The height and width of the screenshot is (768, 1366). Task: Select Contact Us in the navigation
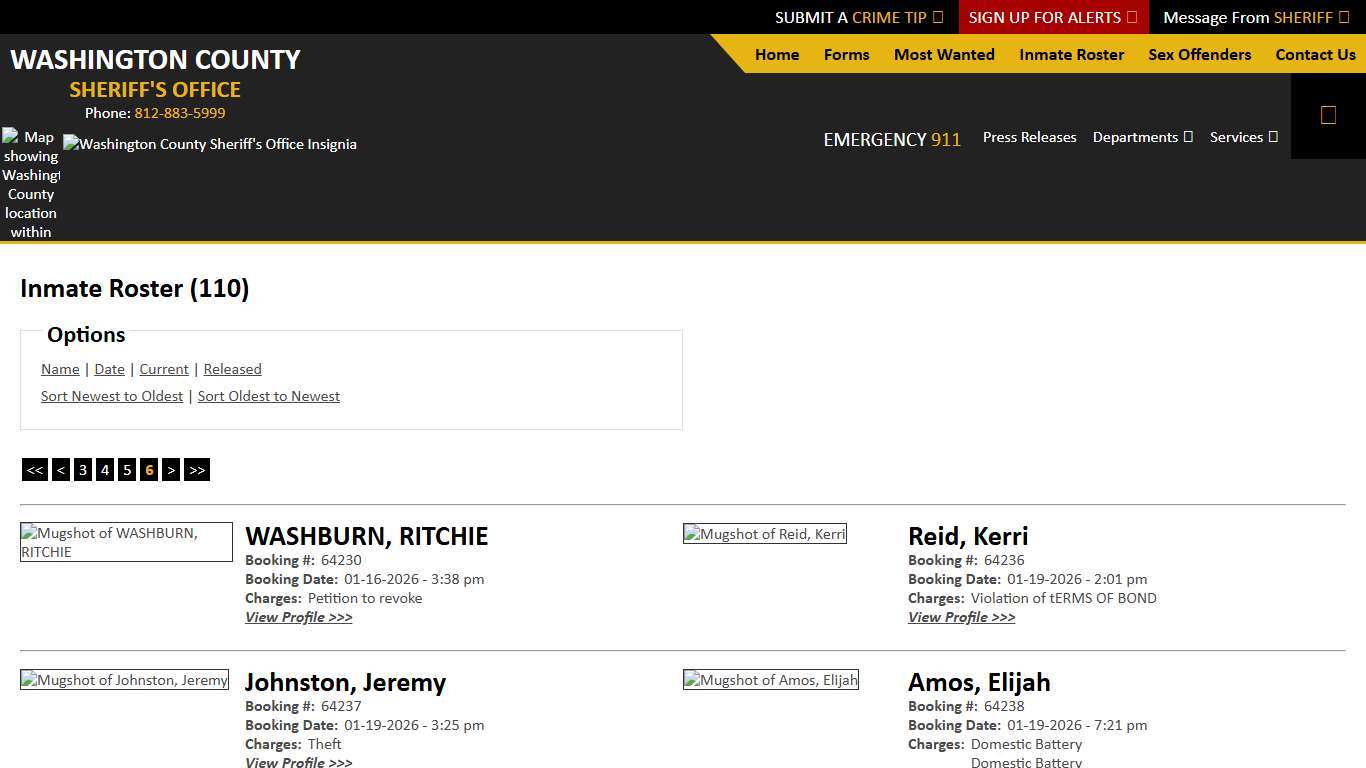tap(1315, 55)
